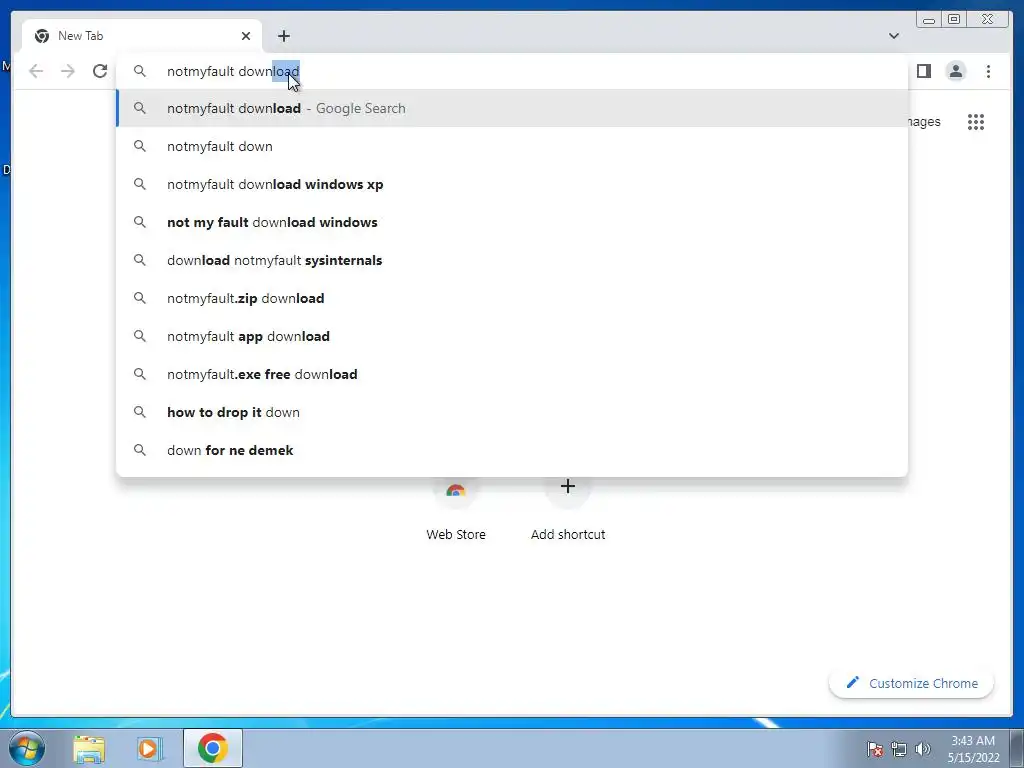
Task: Select 'notmyfault app download' suggestion
Action: click(x=513, y=336)
